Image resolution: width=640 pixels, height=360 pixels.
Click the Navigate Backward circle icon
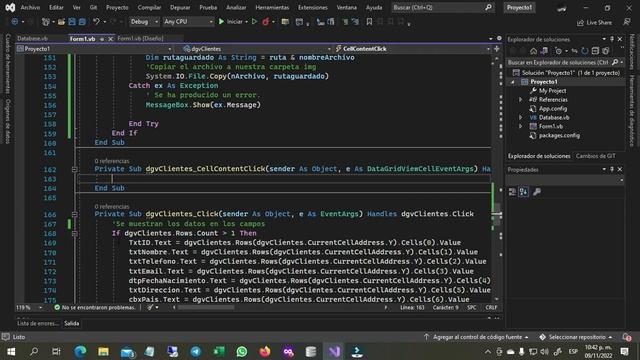tap(14, 22)
